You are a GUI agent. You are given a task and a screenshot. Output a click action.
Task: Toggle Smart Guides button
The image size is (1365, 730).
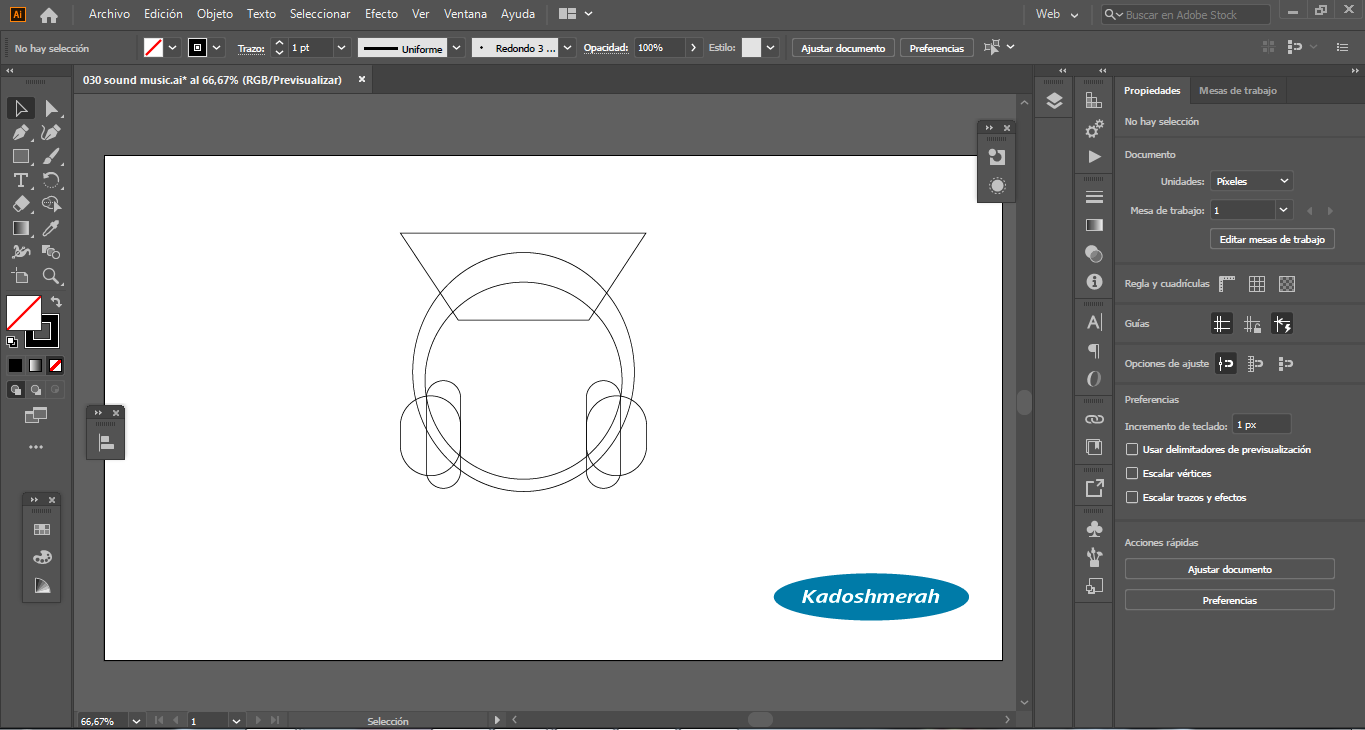(1282, 324)
